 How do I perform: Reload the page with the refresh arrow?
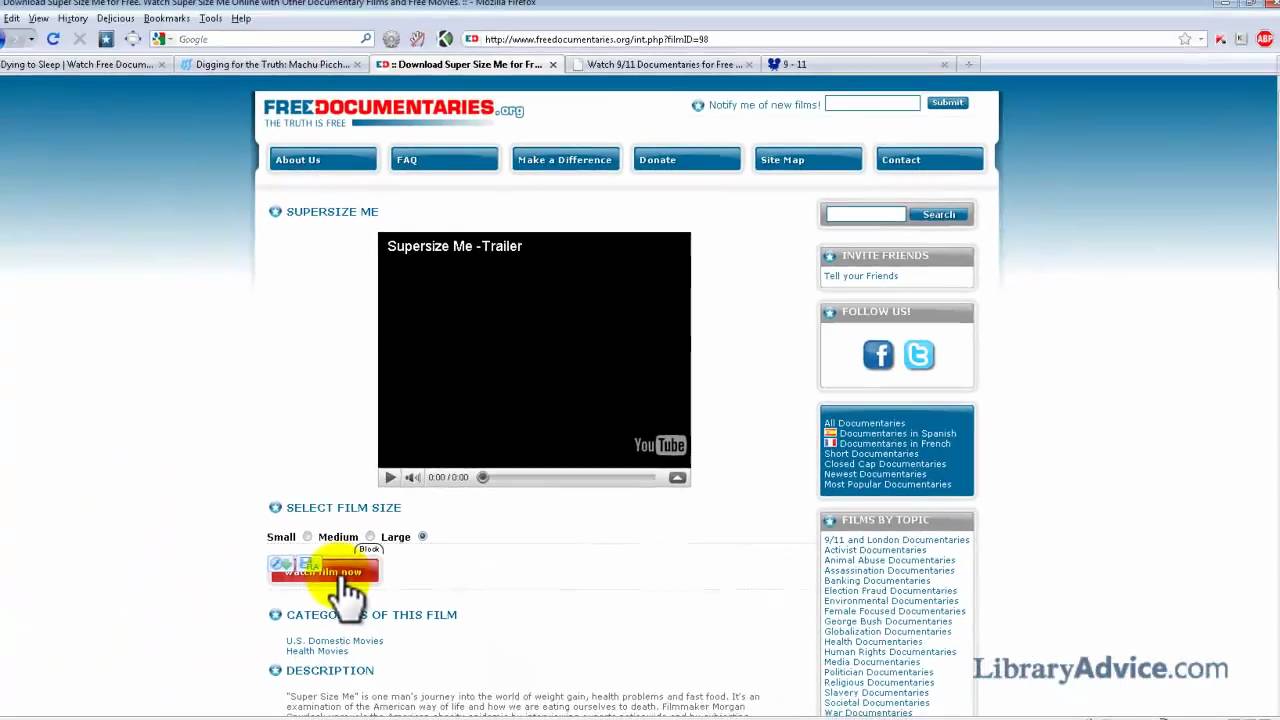(53, 39)
